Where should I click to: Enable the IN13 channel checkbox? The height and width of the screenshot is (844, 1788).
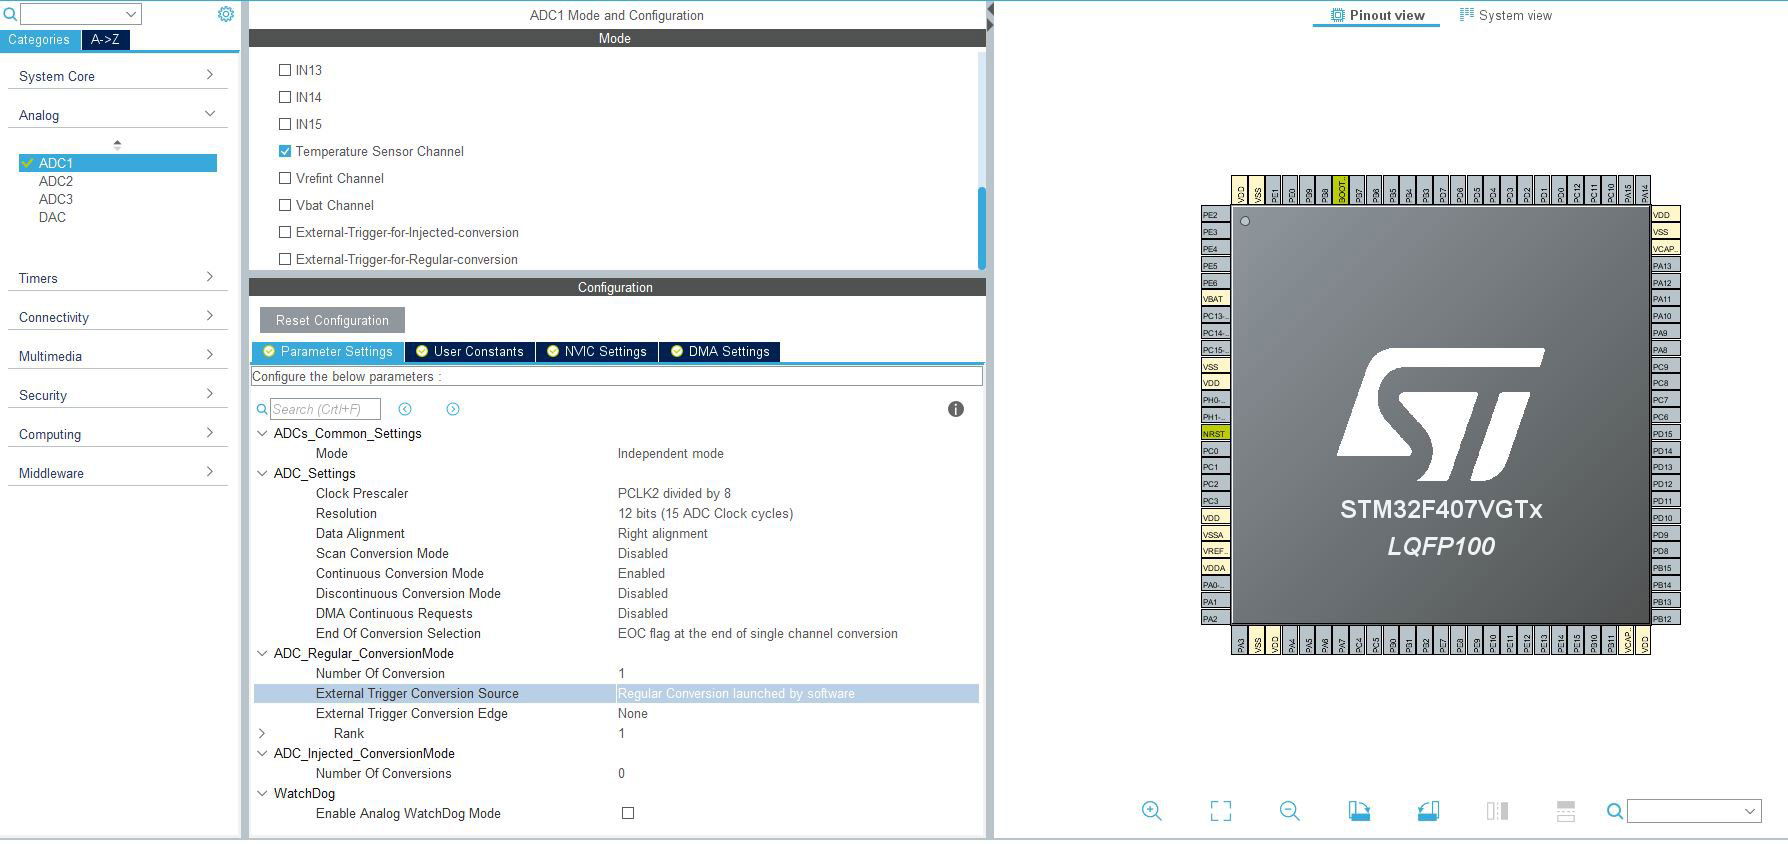[285, 70]
